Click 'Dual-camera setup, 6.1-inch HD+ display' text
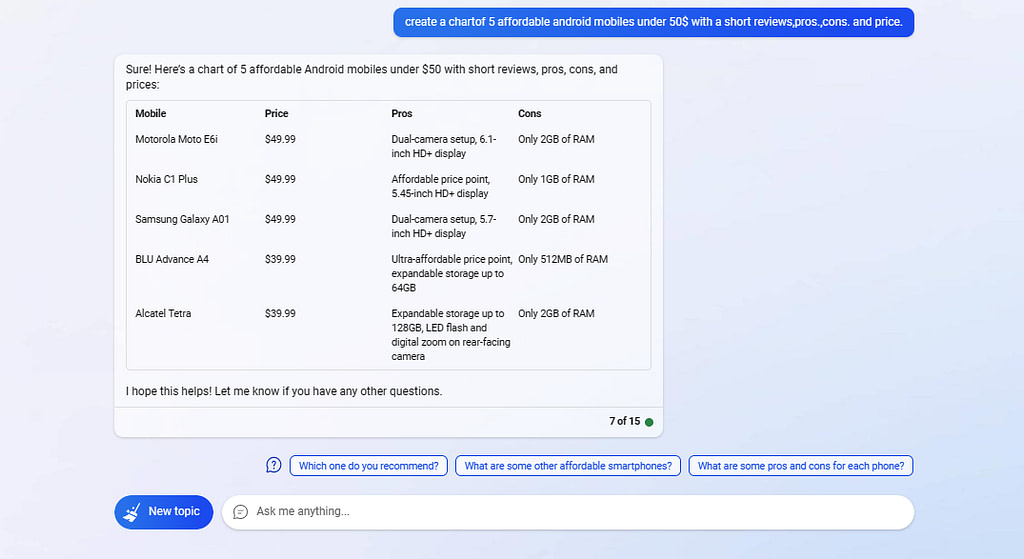 pyautogui.click(x=444, y=146)
